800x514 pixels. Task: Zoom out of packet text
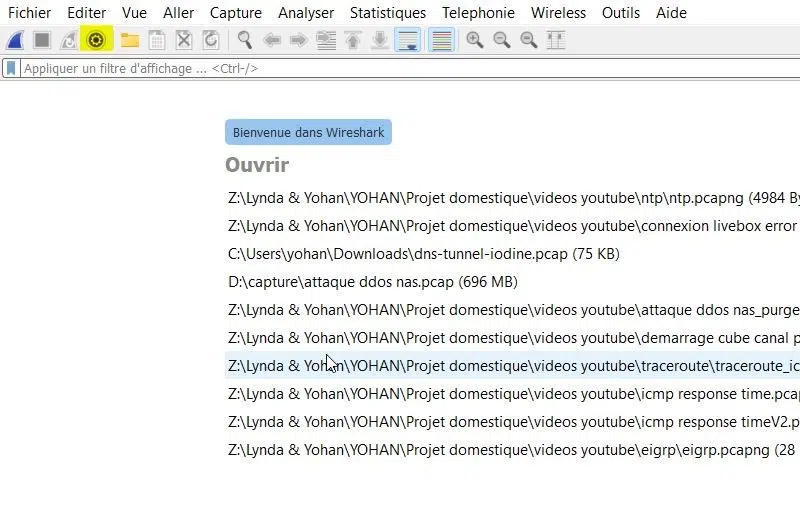click(x=502, y=40)
